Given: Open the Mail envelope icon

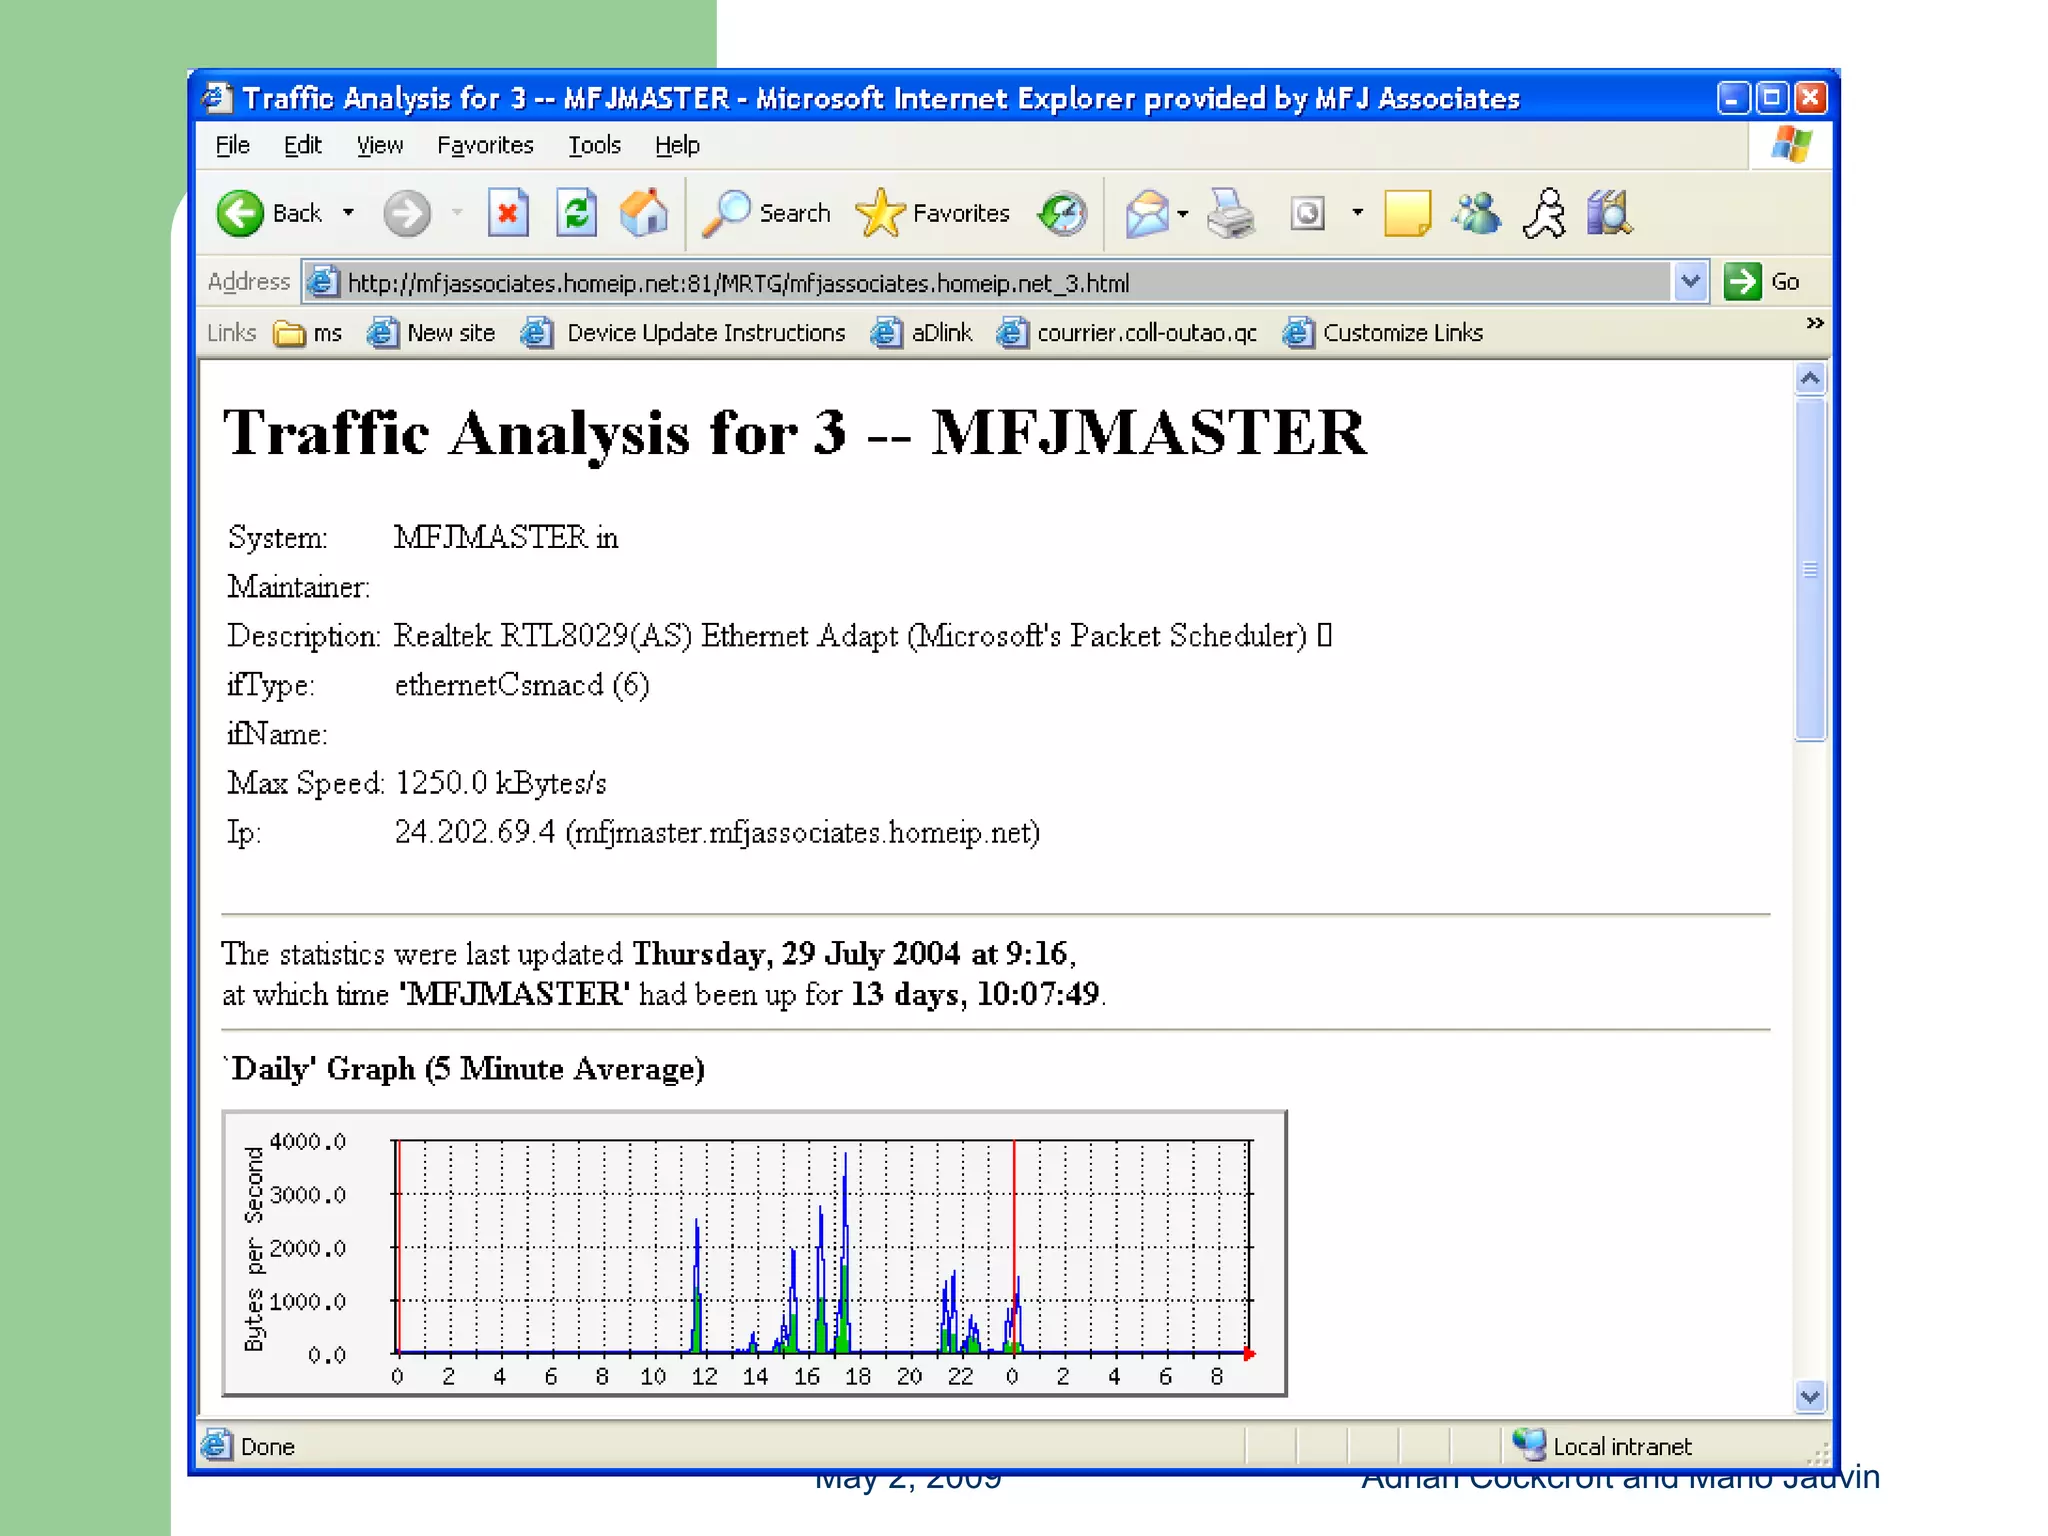Looking at the screenshot, I should click(x=1146, y=213).
